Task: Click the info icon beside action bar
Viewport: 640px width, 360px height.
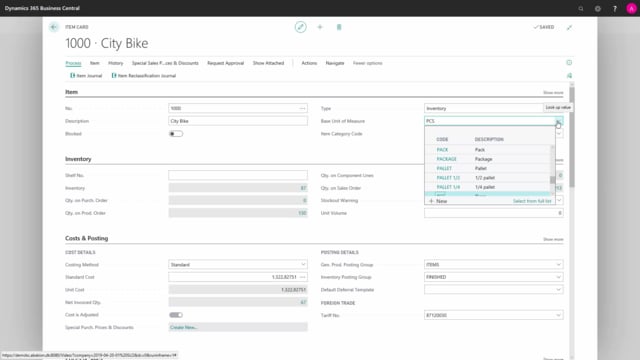Action: [x=569, y=62]
